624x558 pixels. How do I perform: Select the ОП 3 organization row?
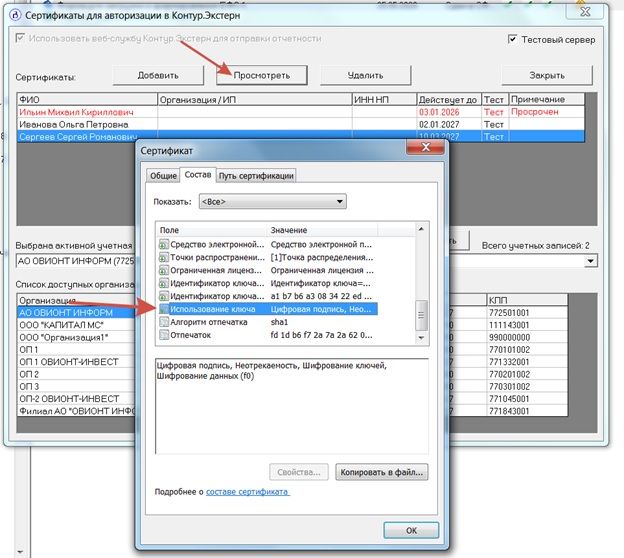[x=76, y=386]
